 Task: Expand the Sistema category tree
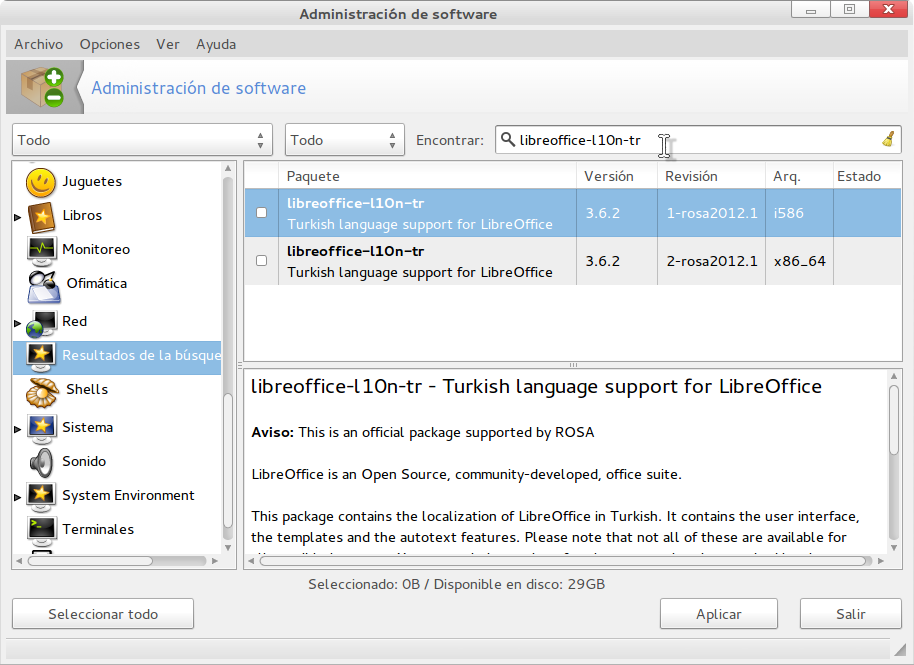point(17,429)
